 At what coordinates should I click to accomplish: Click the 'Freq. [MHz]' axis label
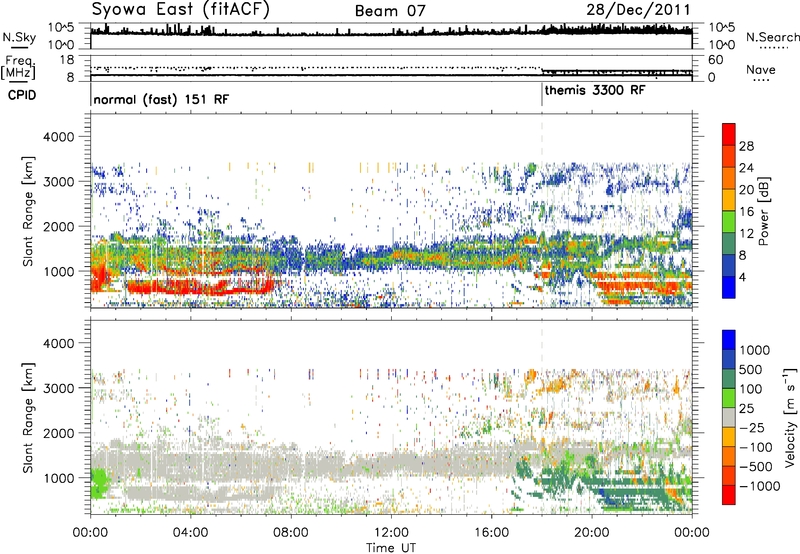click(19, 68)
